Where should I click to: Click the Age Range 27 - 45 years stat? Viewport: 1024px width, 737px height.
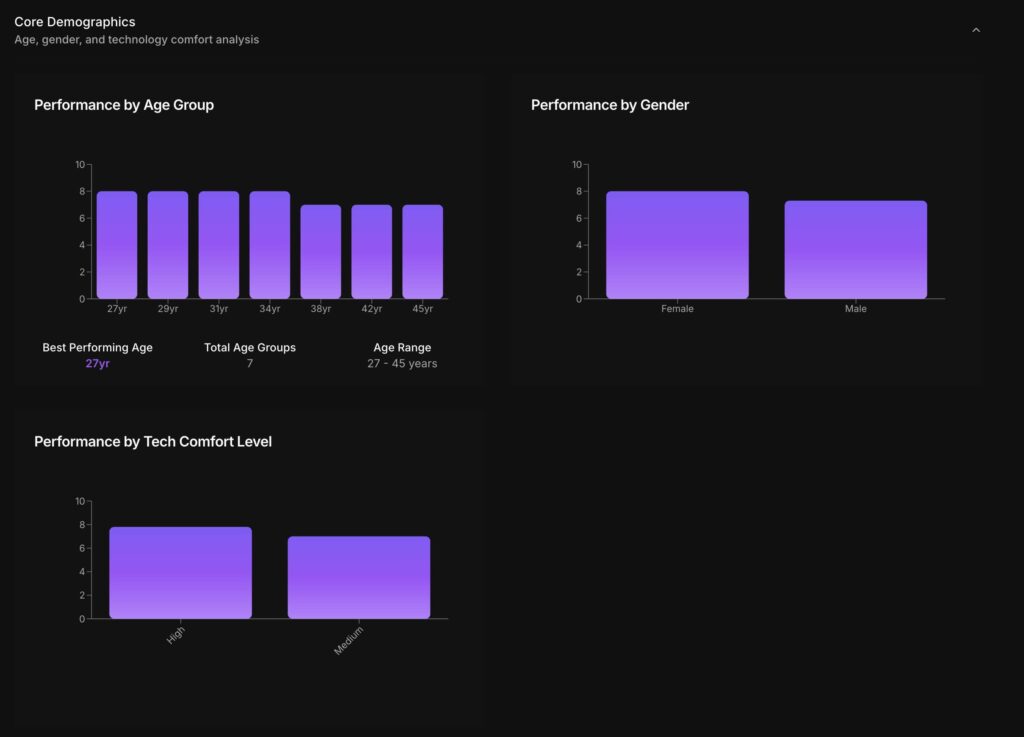coord(402,355)
